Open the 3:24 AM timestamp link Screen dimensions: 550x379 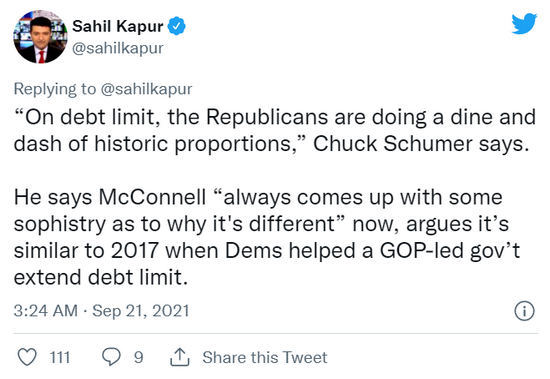click(46, 311)
